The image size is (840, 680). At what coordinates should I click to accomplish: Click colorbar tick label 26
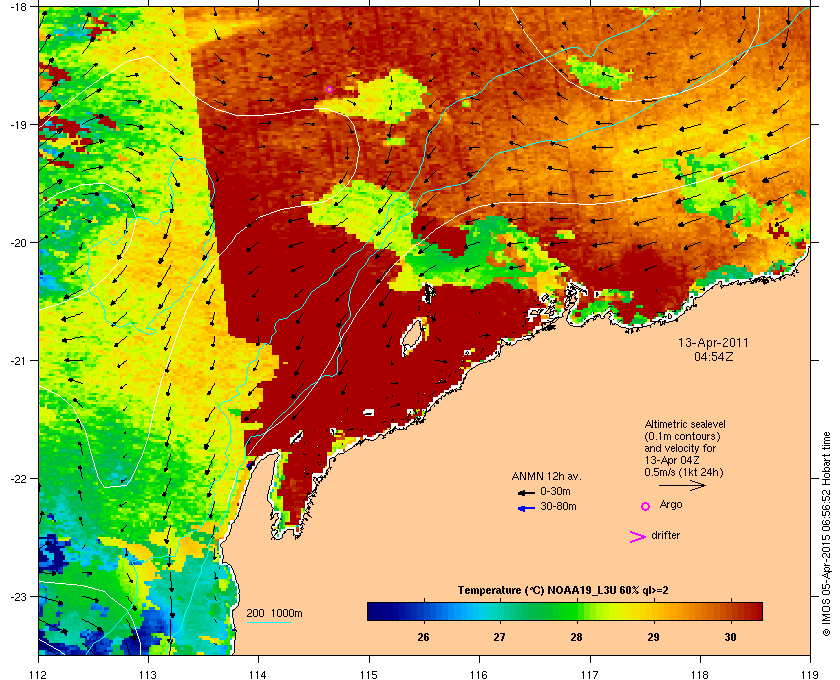tap(423, 637)
